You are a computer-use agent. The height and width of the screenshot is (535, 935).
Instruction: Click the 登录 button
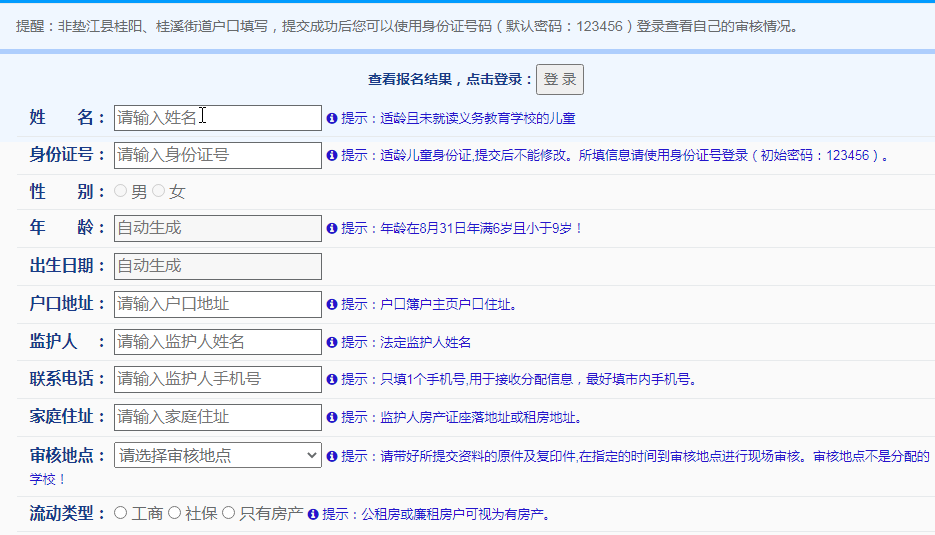click(560, 80)
